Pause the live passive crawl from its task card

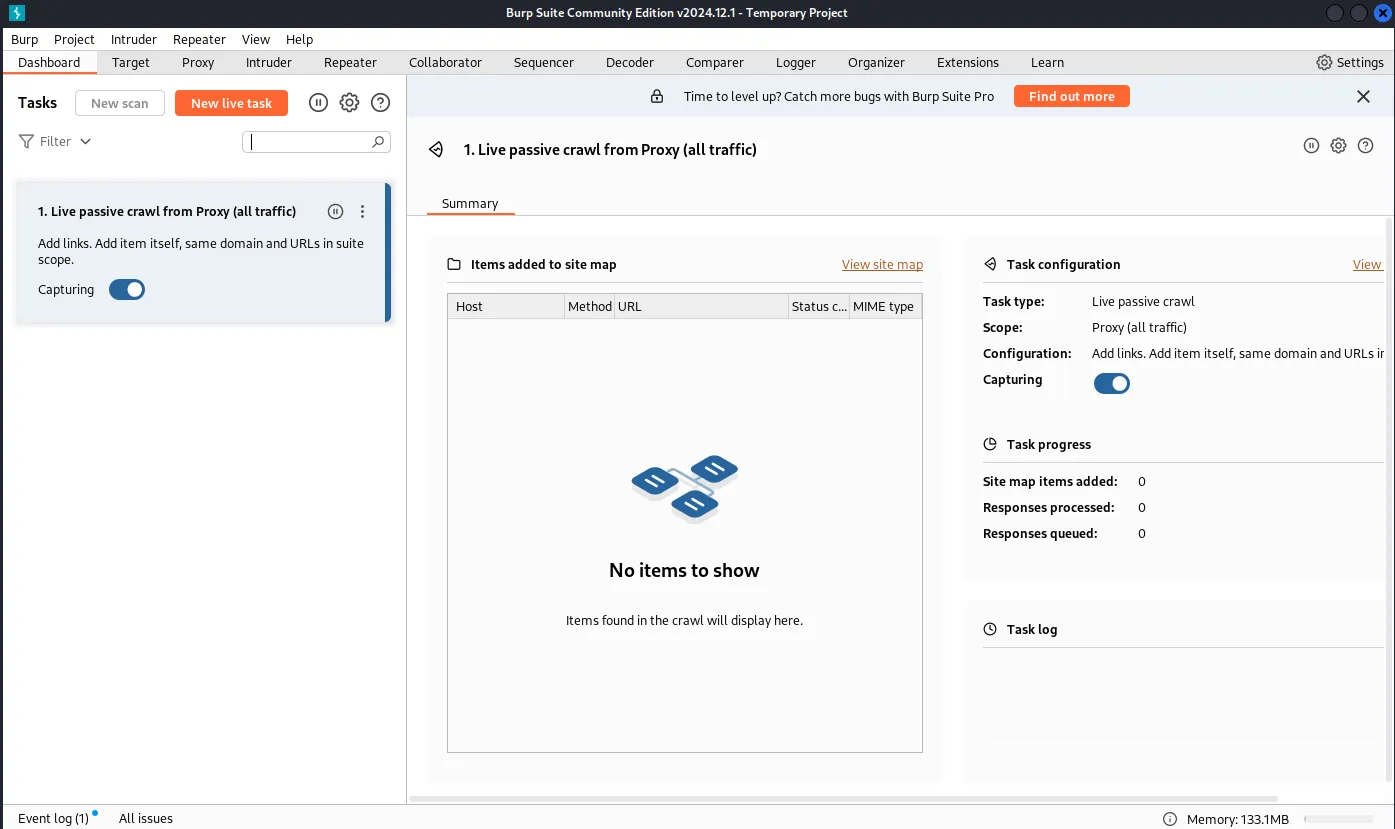point(336,211)
